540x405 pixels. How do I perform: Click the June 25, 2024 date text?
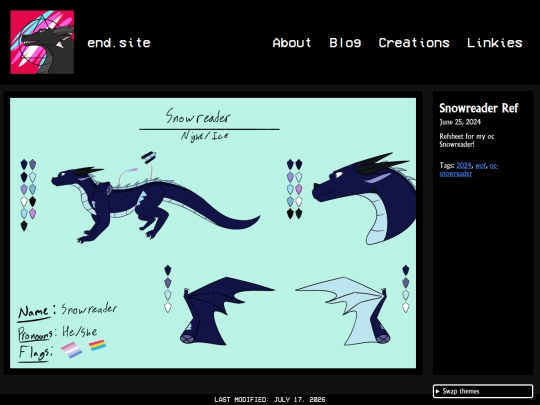460,122
